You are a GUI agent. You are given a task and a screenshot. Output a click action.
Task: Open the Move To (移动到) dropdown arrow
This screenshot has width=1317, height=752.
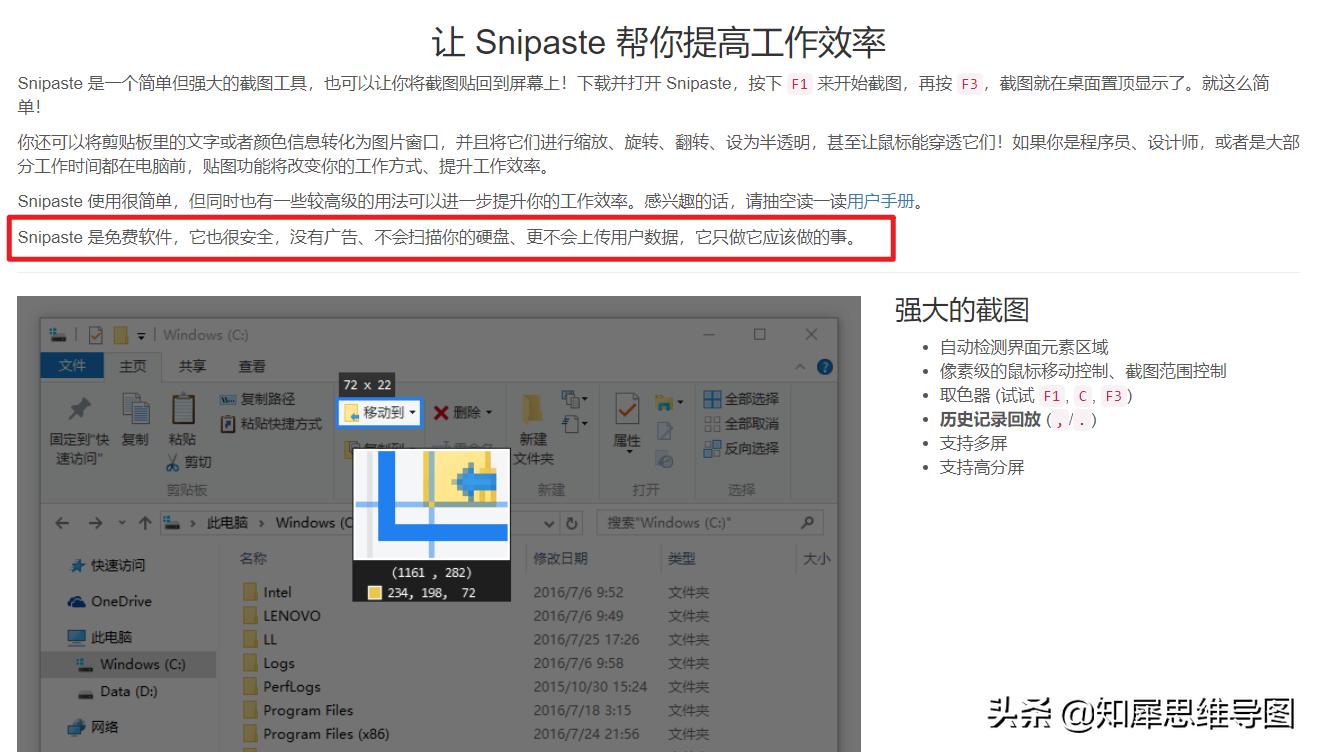[x=411, y=412]
